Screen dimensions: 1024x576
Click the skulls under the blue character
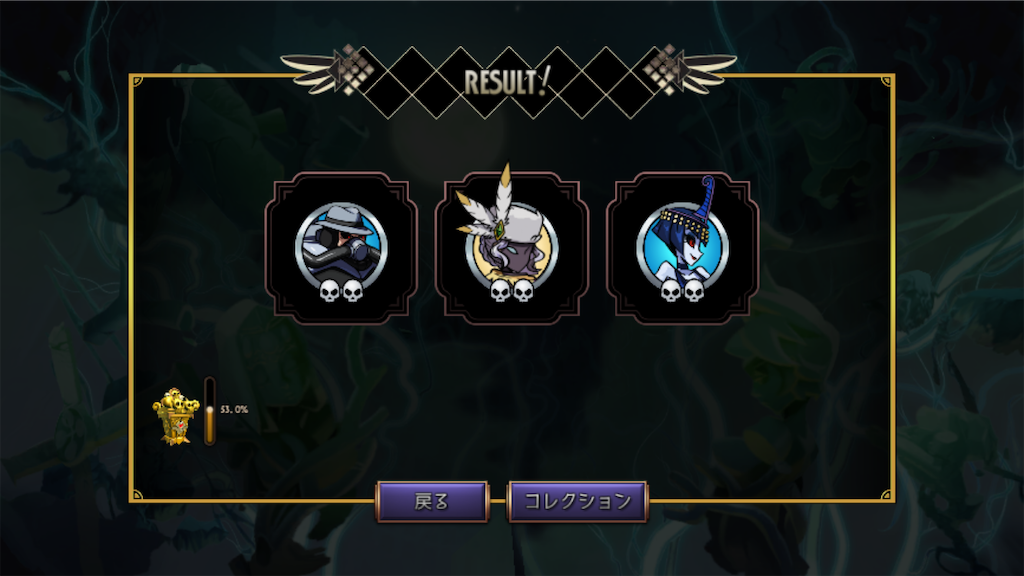pyautogui.click(x=682, y=291)
